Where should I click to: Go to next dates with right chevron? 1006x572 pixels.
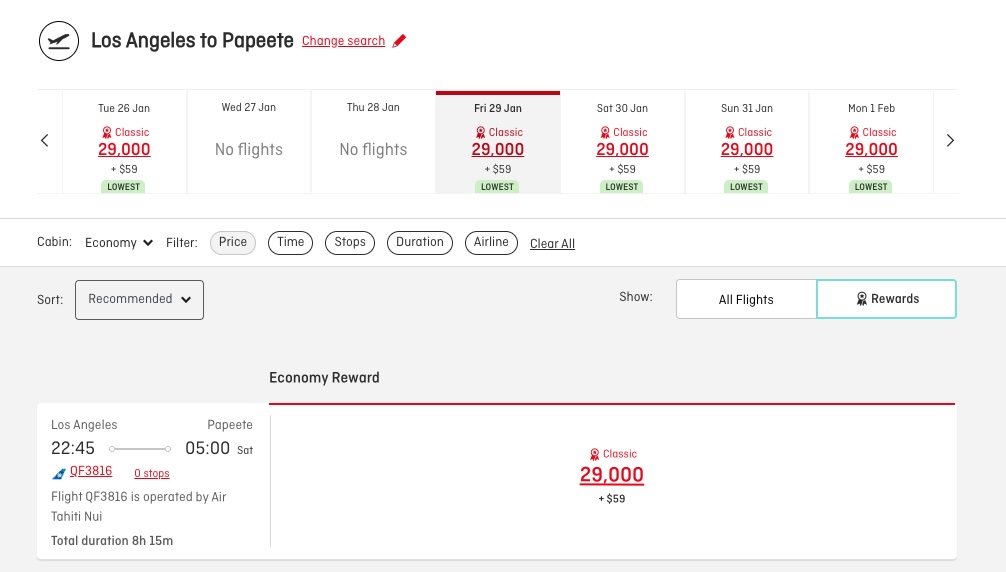[950, 140]
